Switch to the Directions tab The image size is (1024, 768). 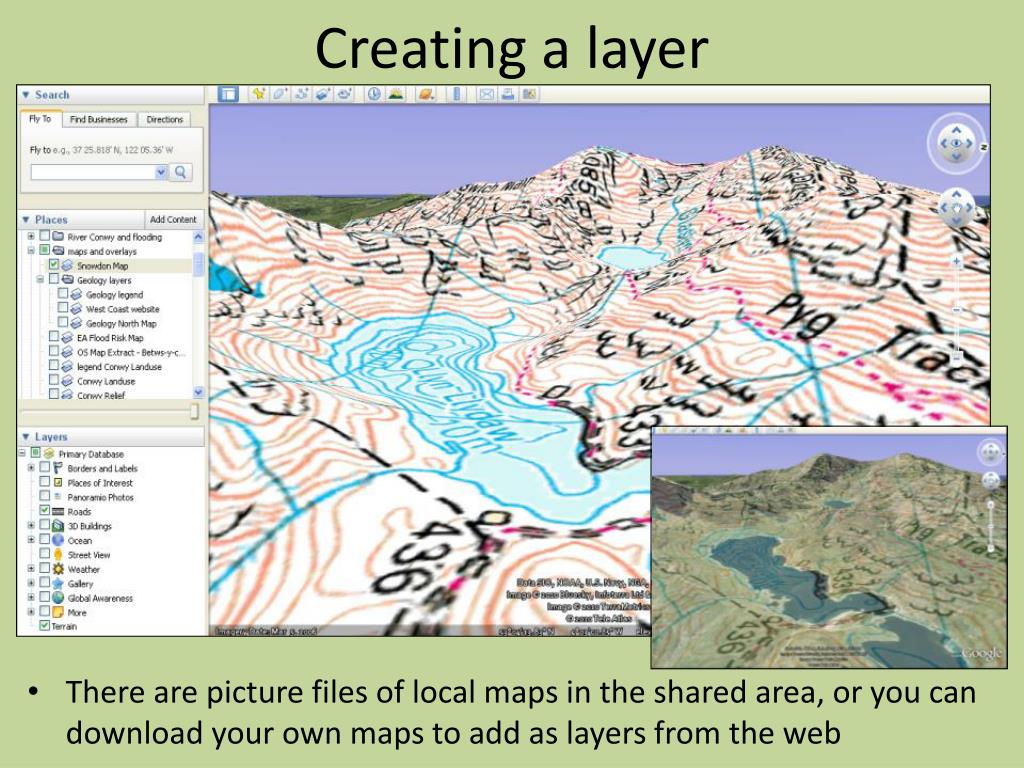coord(165,120)
